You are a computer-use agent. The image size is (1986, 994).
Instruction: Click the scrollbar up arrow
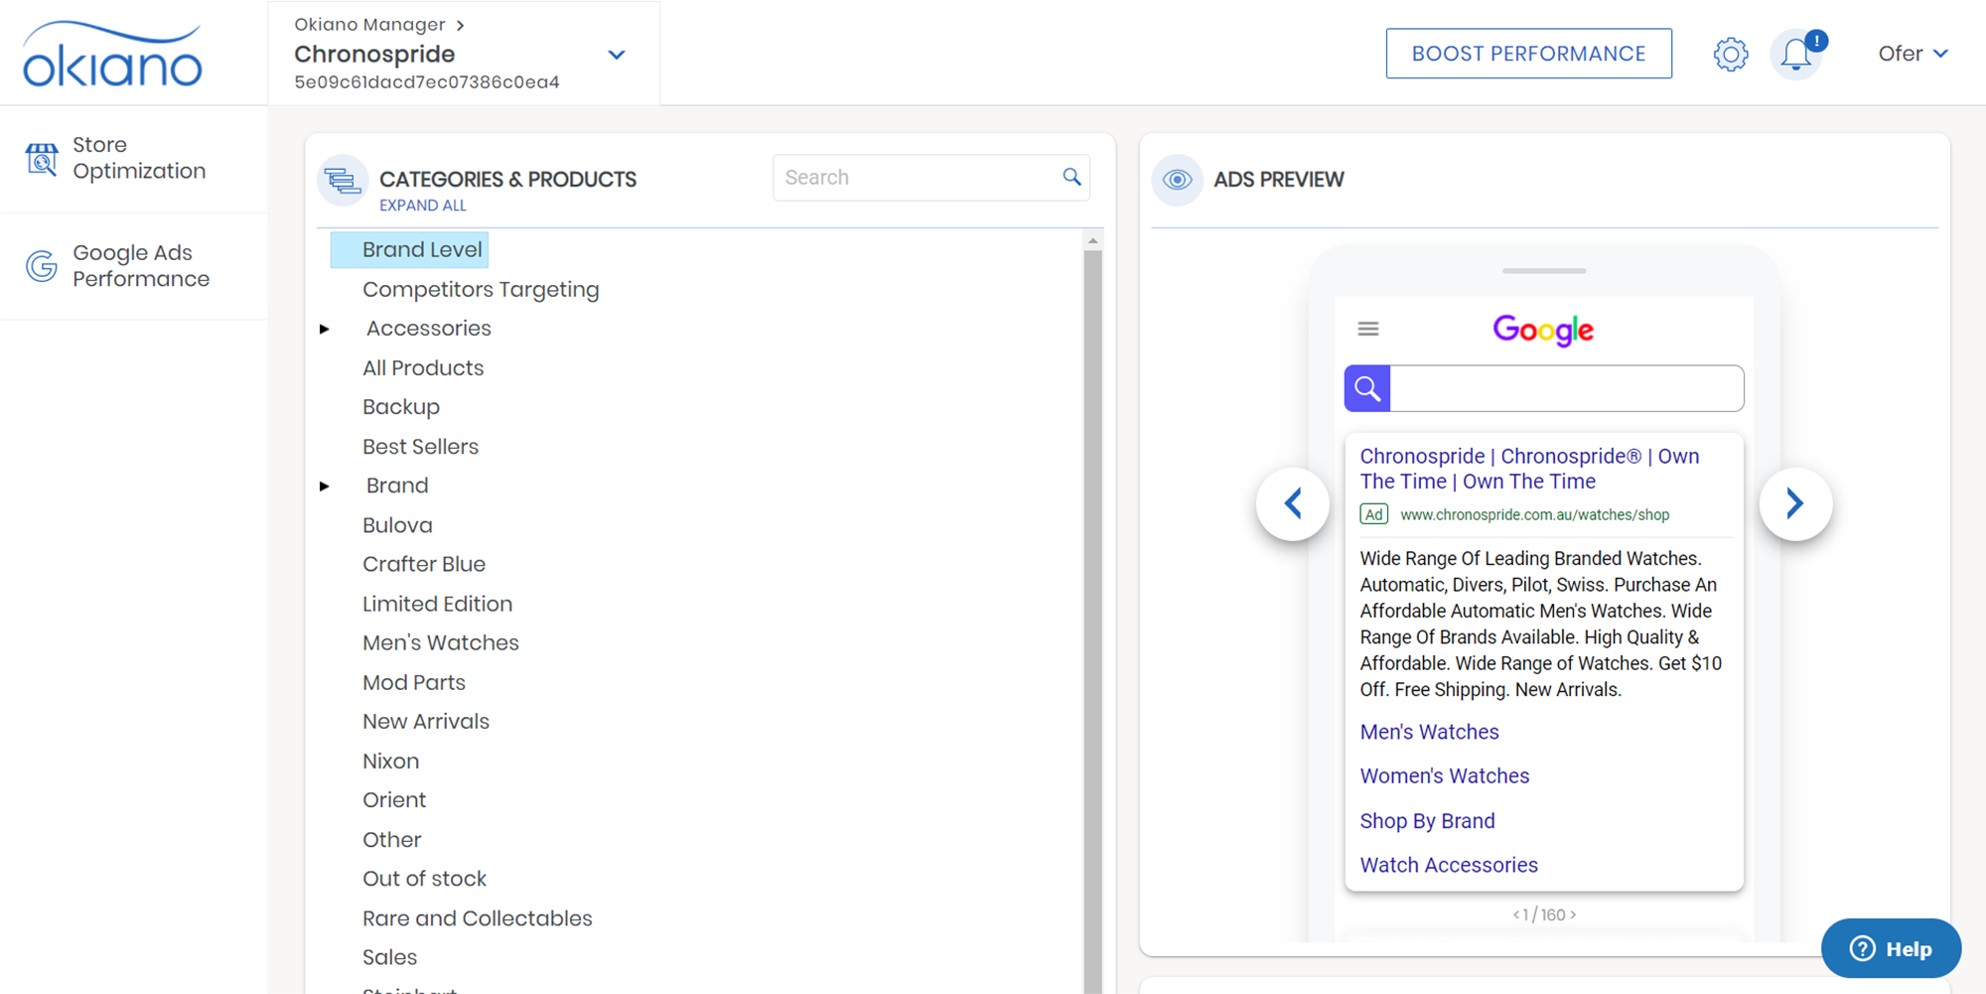pos(1092,241)
